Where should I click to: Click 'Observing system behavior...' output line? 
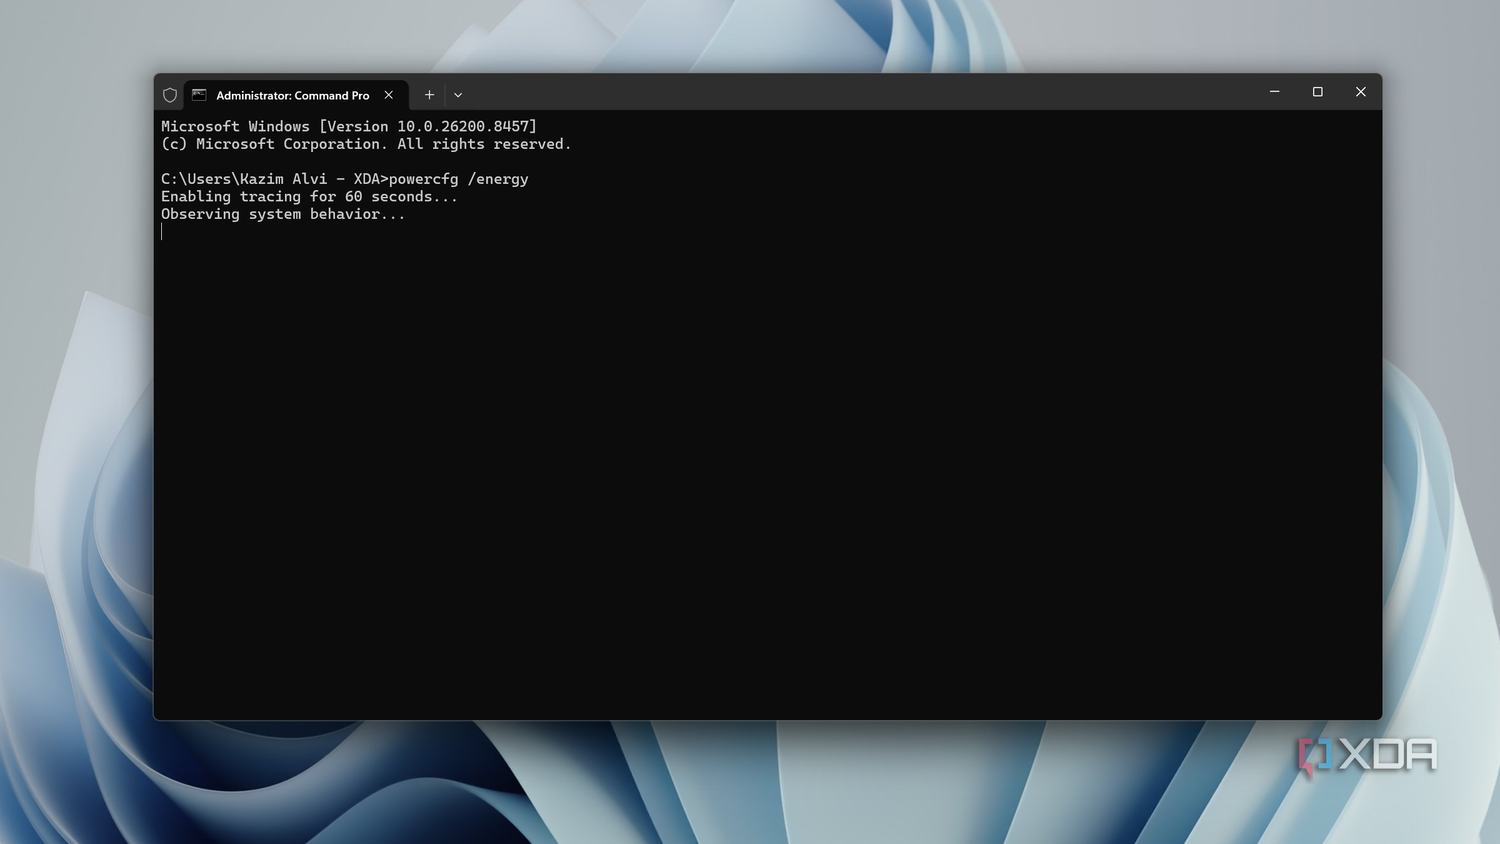click(x=283, y=214)
